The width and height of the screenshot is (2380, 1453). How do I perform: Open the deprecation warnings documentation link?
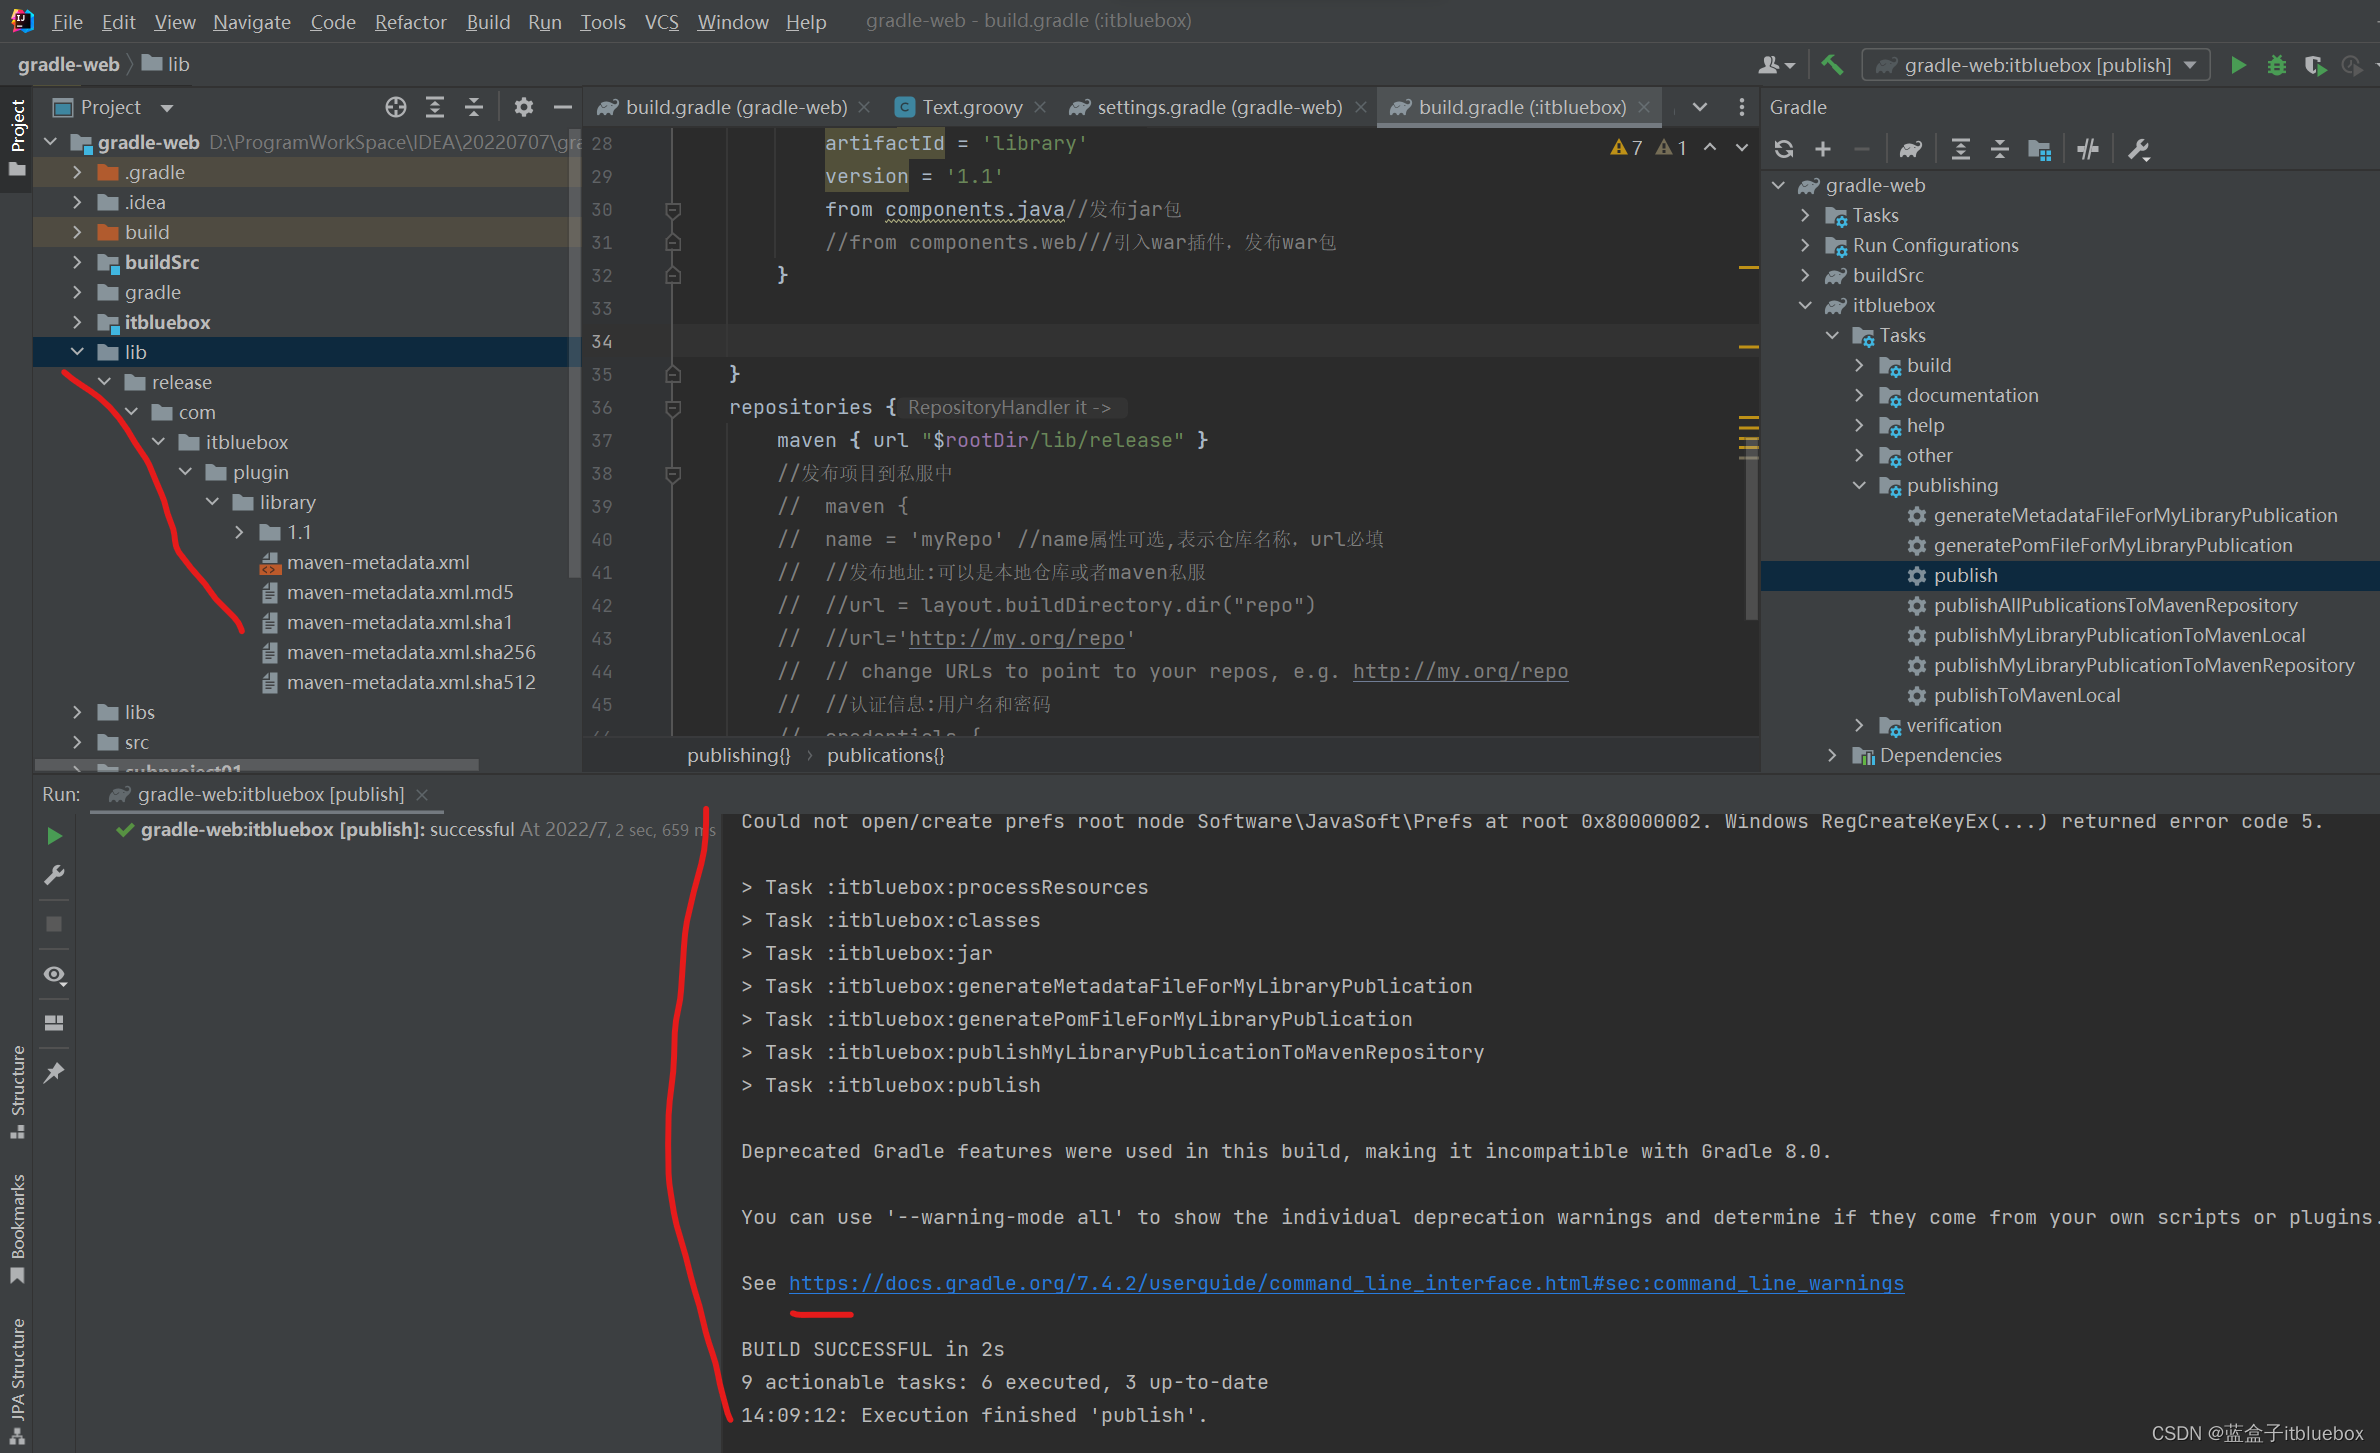(x=1346, y=1283)
